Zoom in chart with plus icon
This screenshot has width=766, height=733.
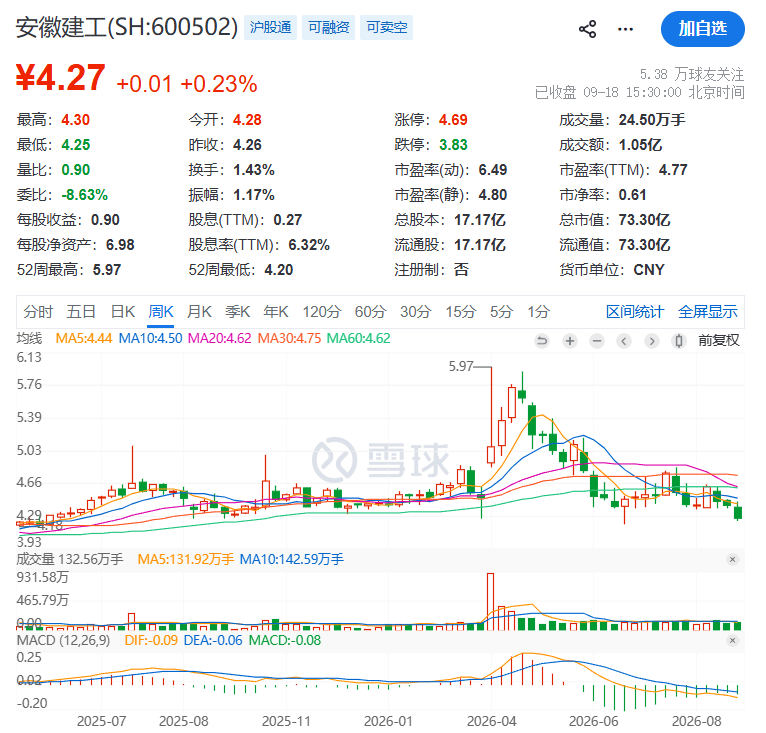570,340
